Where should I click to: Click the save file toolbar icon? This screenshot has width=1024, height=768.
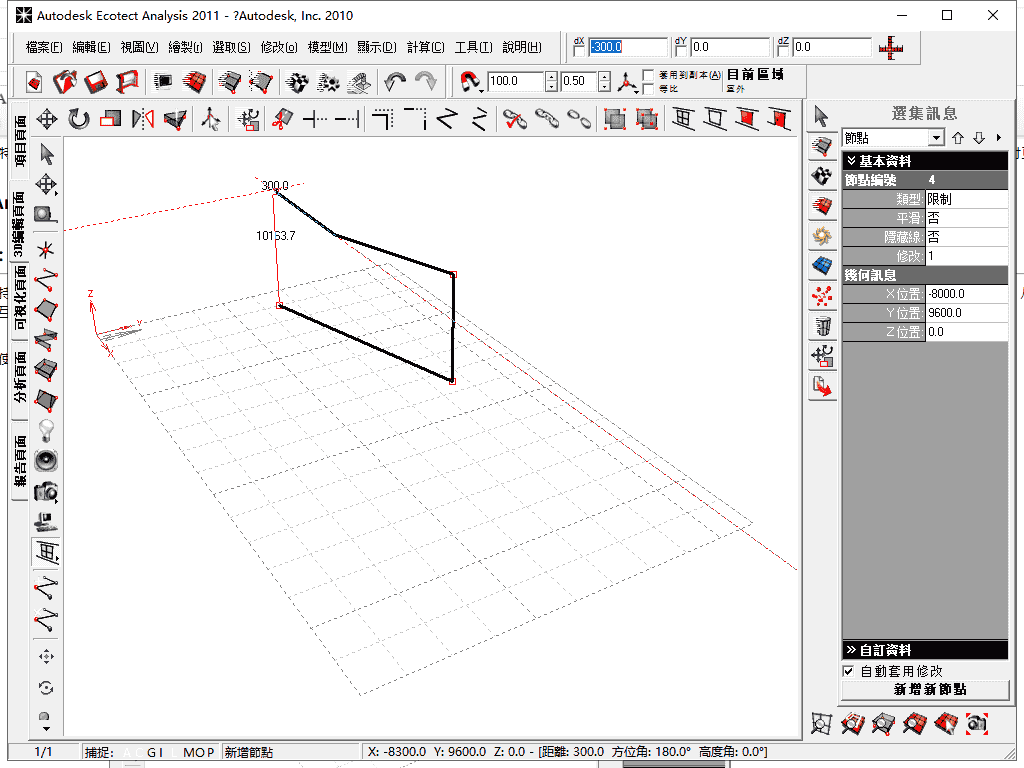coord(96,81)
